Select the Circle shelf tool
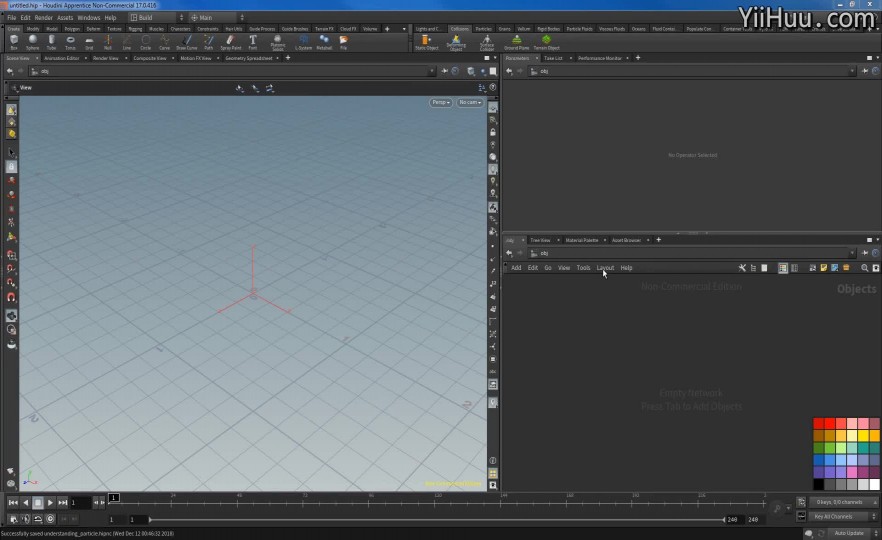 click(x=146, y=42)
